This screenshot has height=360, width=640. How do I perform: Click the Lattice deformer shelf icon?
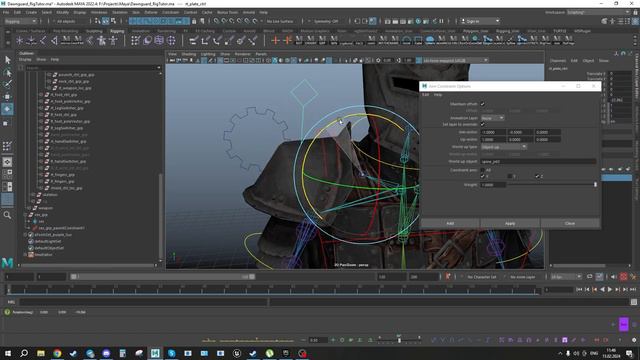pyautogui.click(x=159, y=40)
